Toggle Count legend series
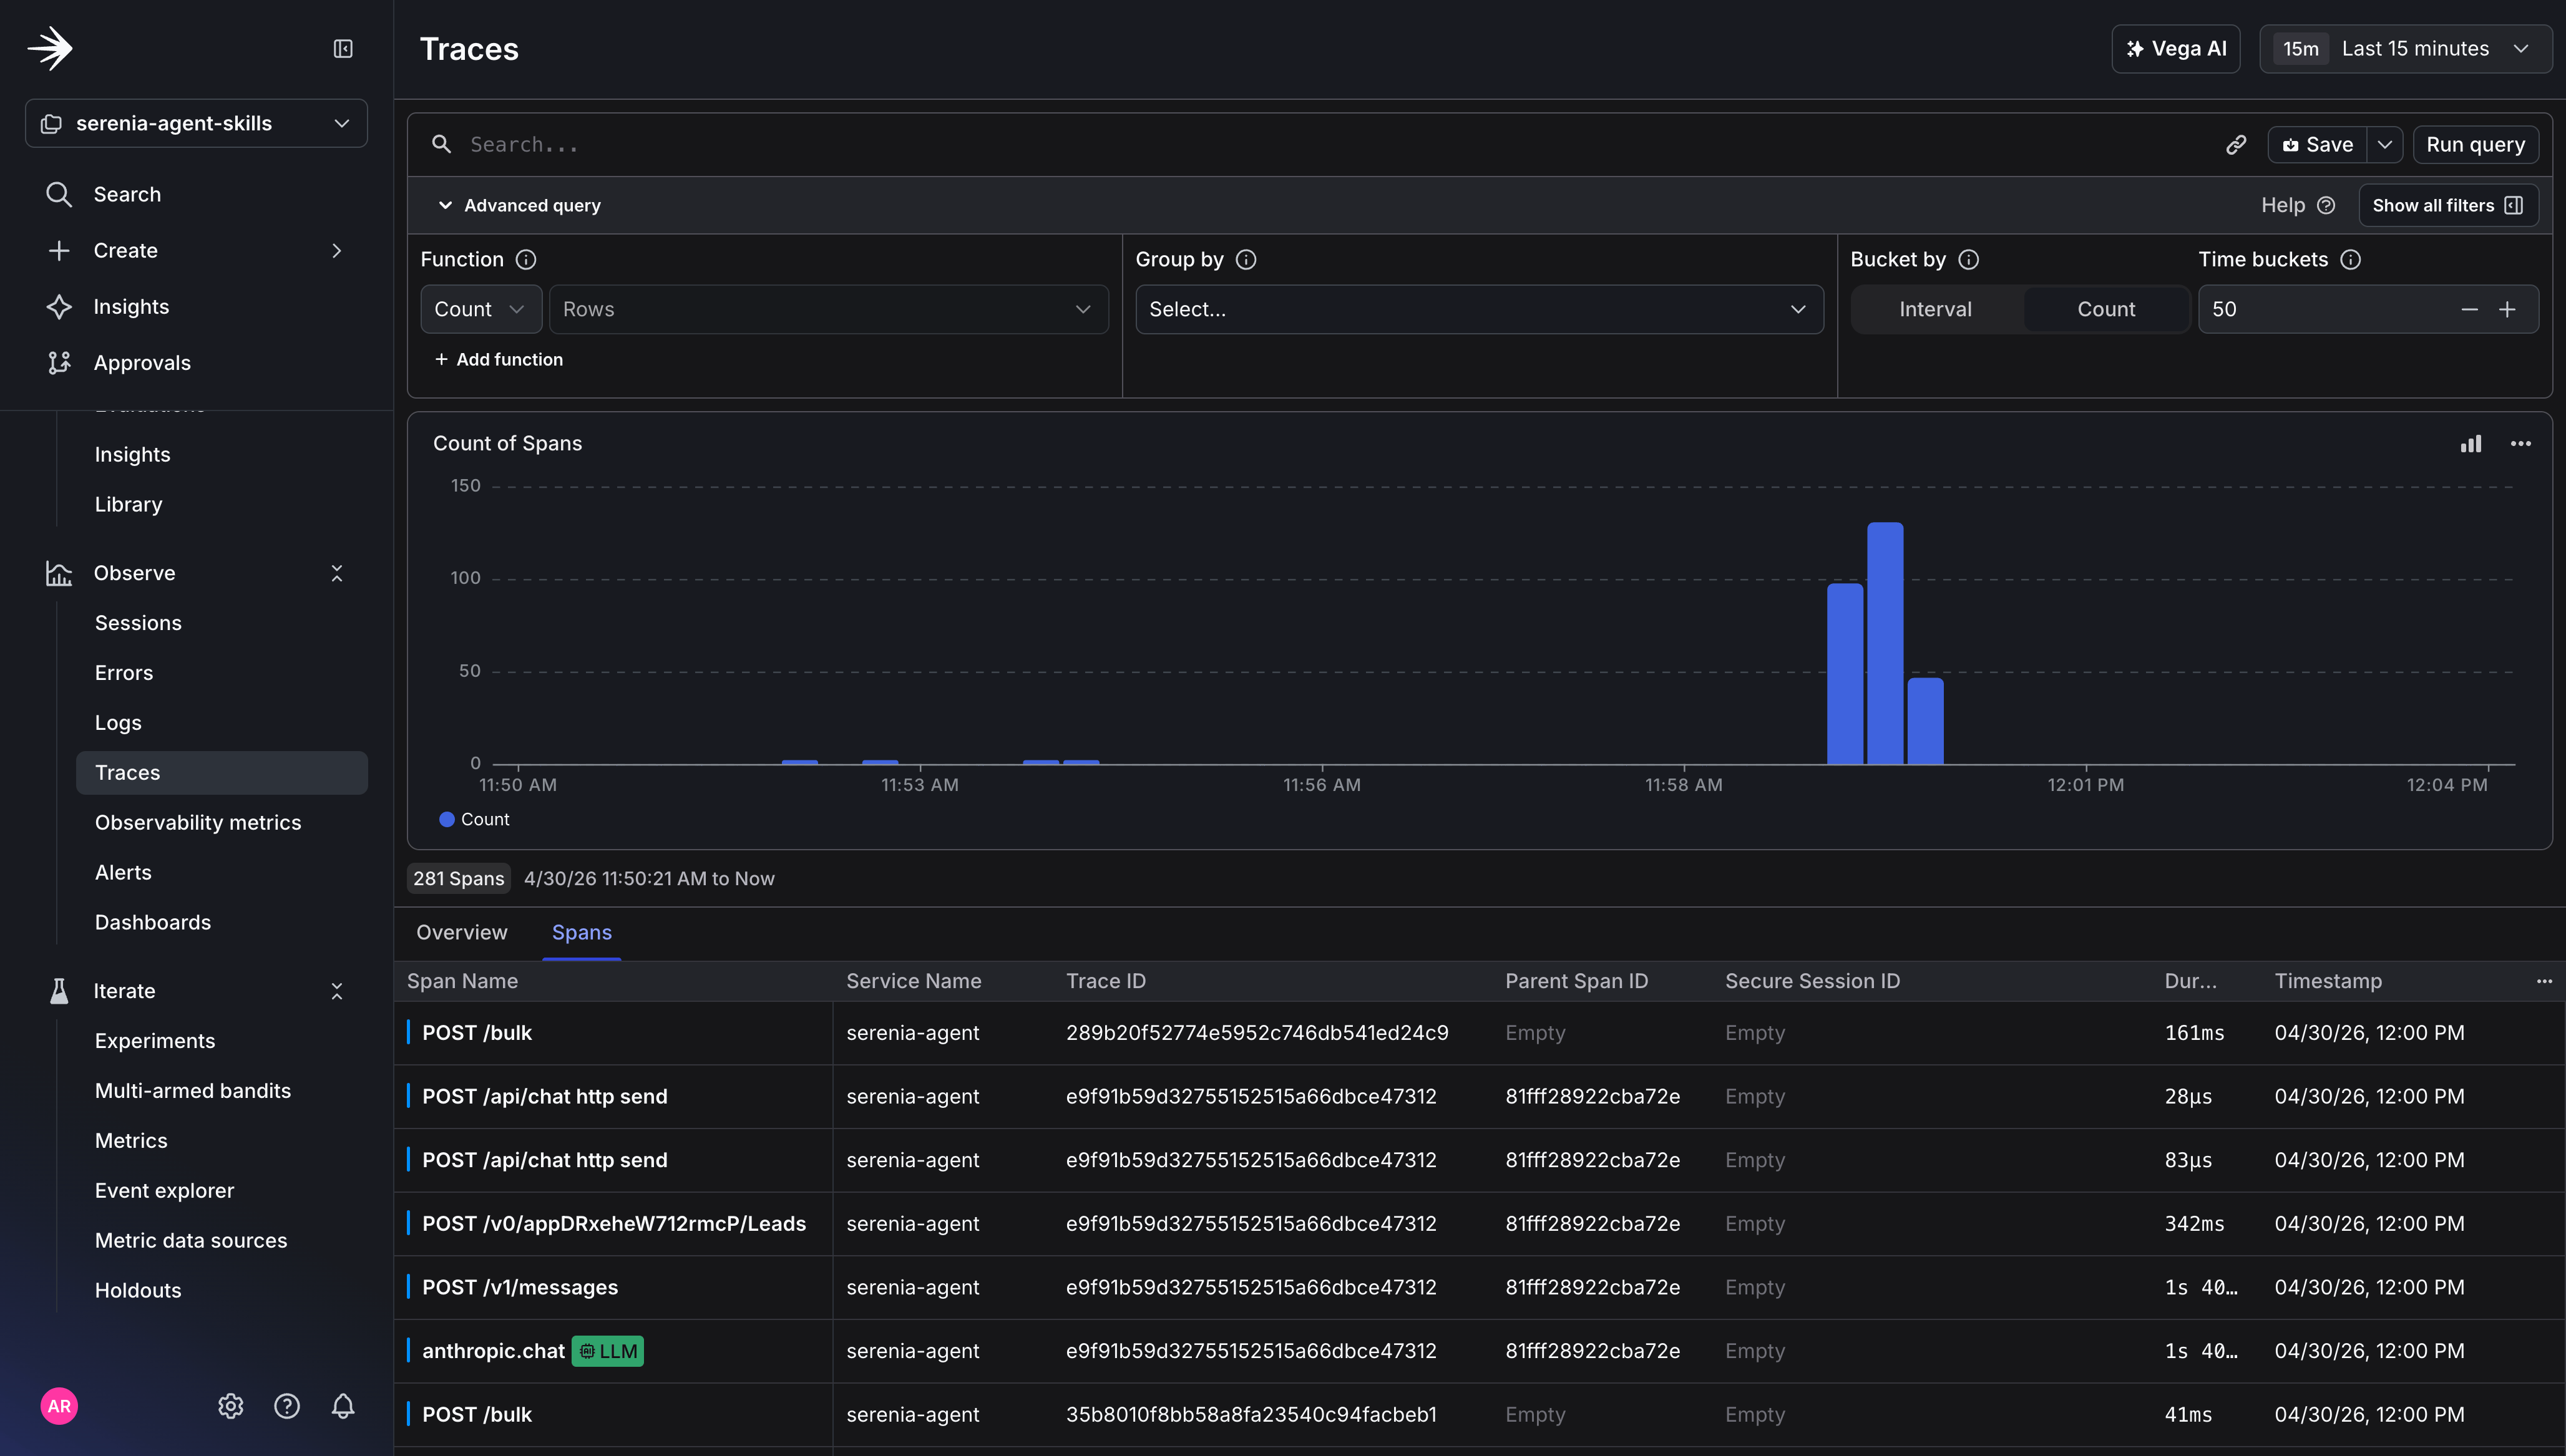 474,819
